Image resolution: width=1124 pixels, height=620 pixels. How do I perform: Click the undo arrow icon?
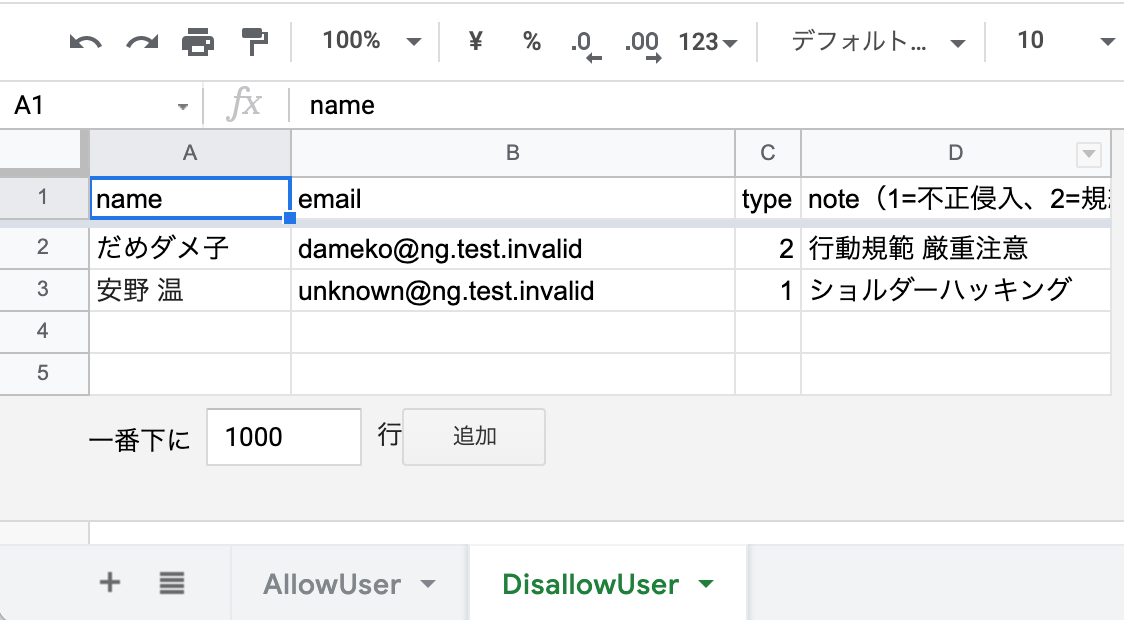click(85, 42)
